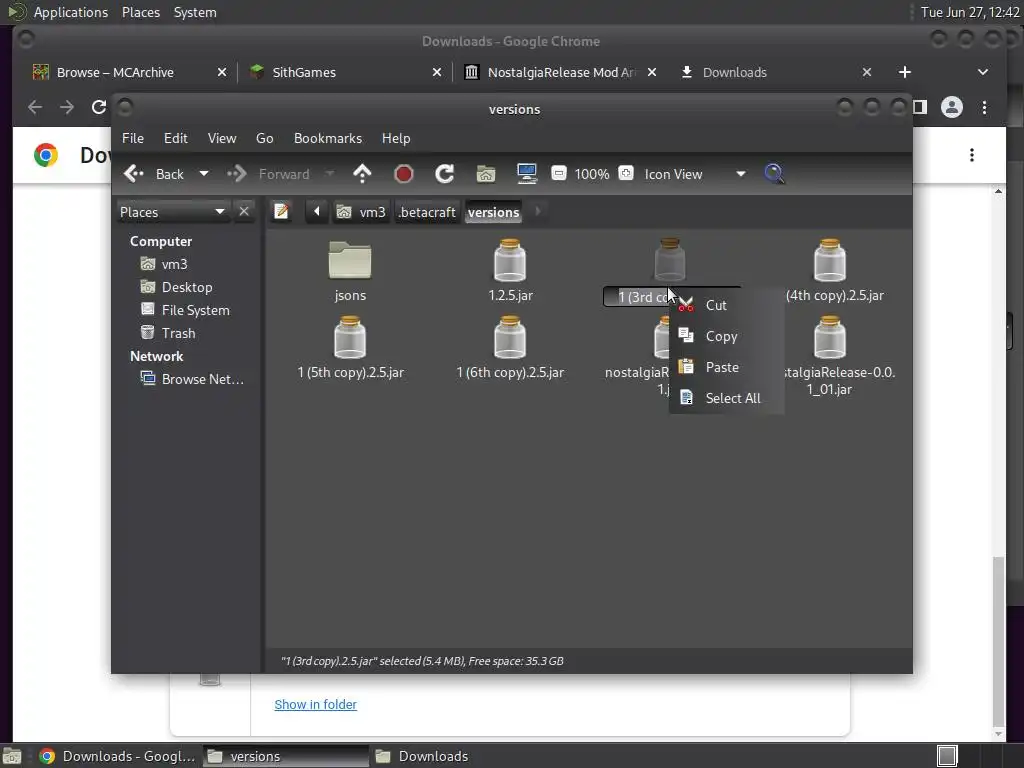This screenshot has height=768, width=1024.
Task: Open the file search magnifier icon
Action: pos(774,174)
